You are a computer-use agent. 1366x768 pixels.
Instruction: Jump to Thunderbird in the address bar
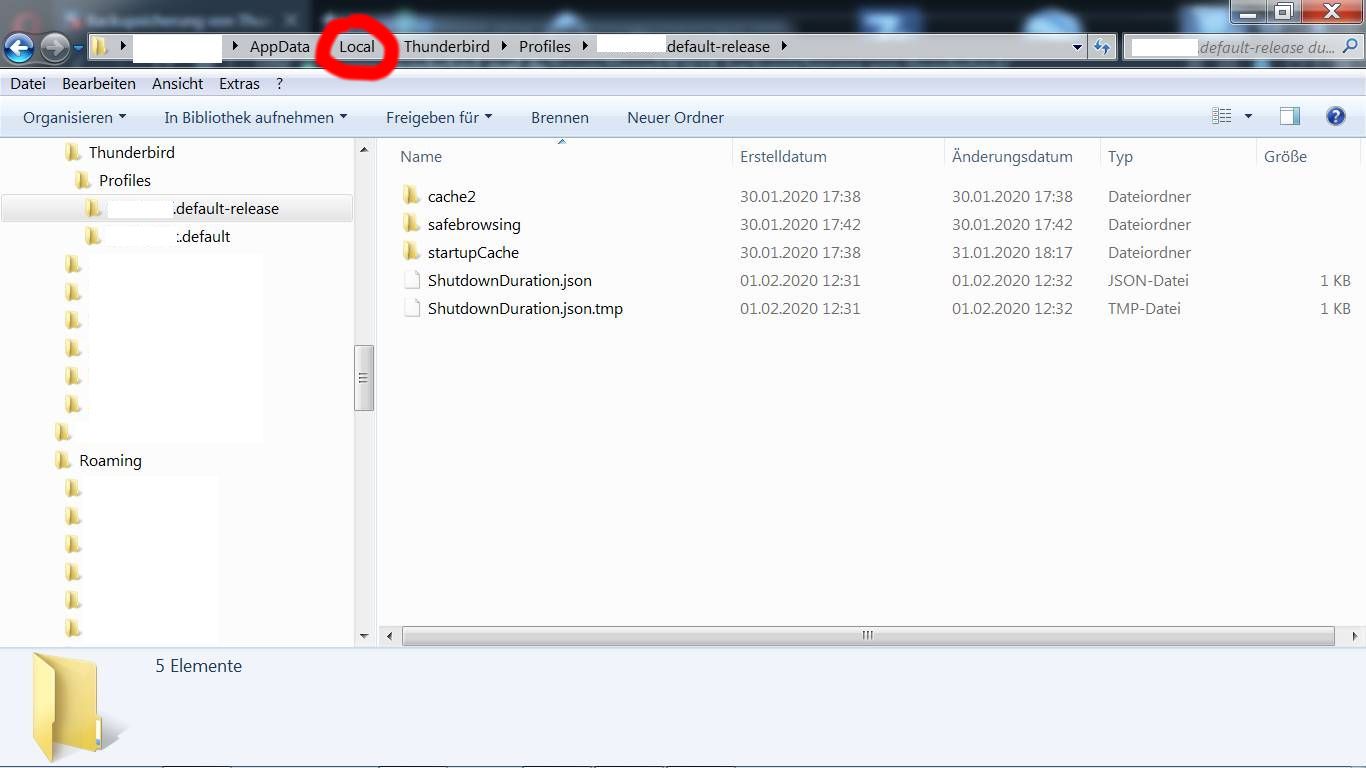point(447,46)
